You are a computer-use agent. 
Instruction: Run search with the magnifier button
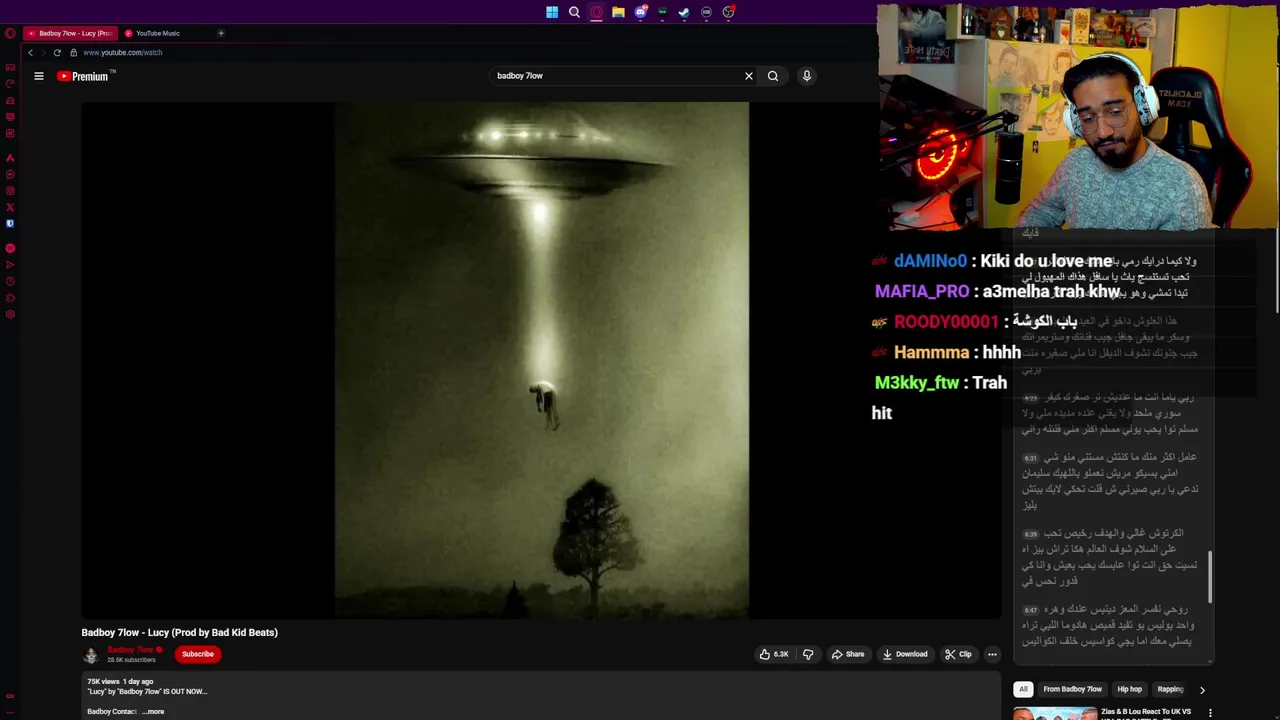tap(773, 76)
